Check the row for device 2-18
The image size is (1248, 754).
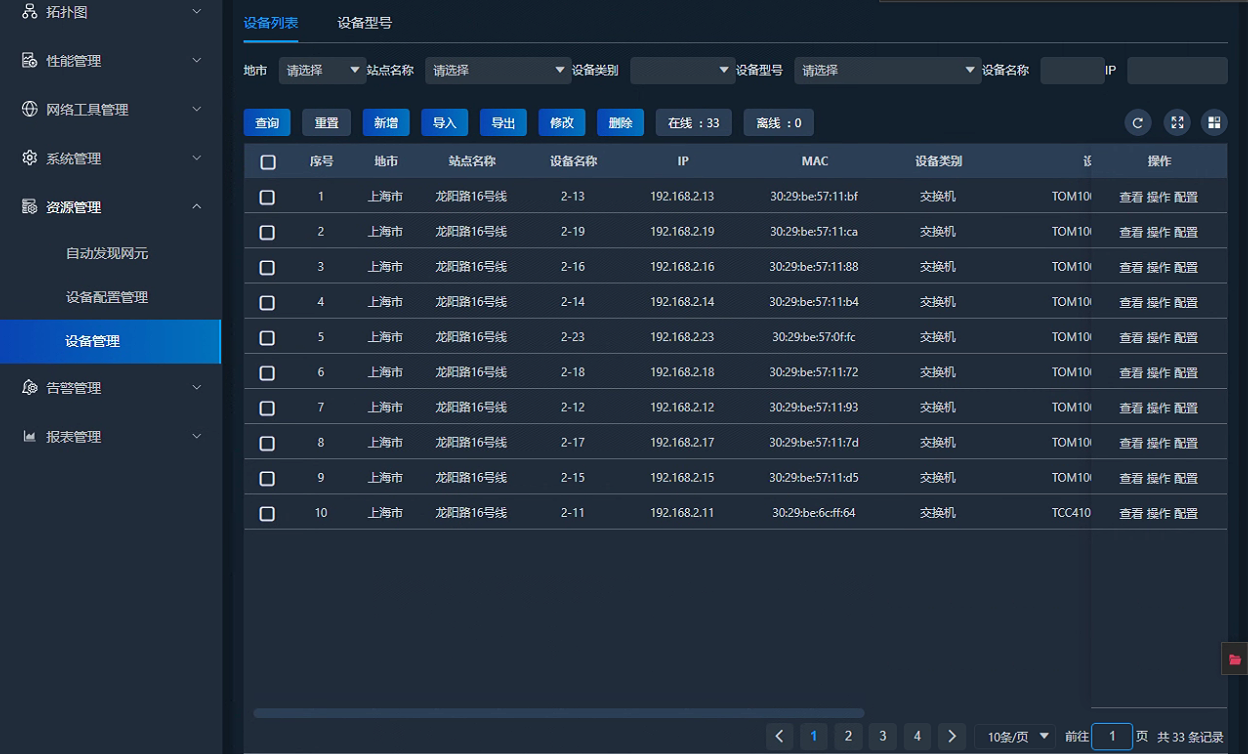point(267,373)
